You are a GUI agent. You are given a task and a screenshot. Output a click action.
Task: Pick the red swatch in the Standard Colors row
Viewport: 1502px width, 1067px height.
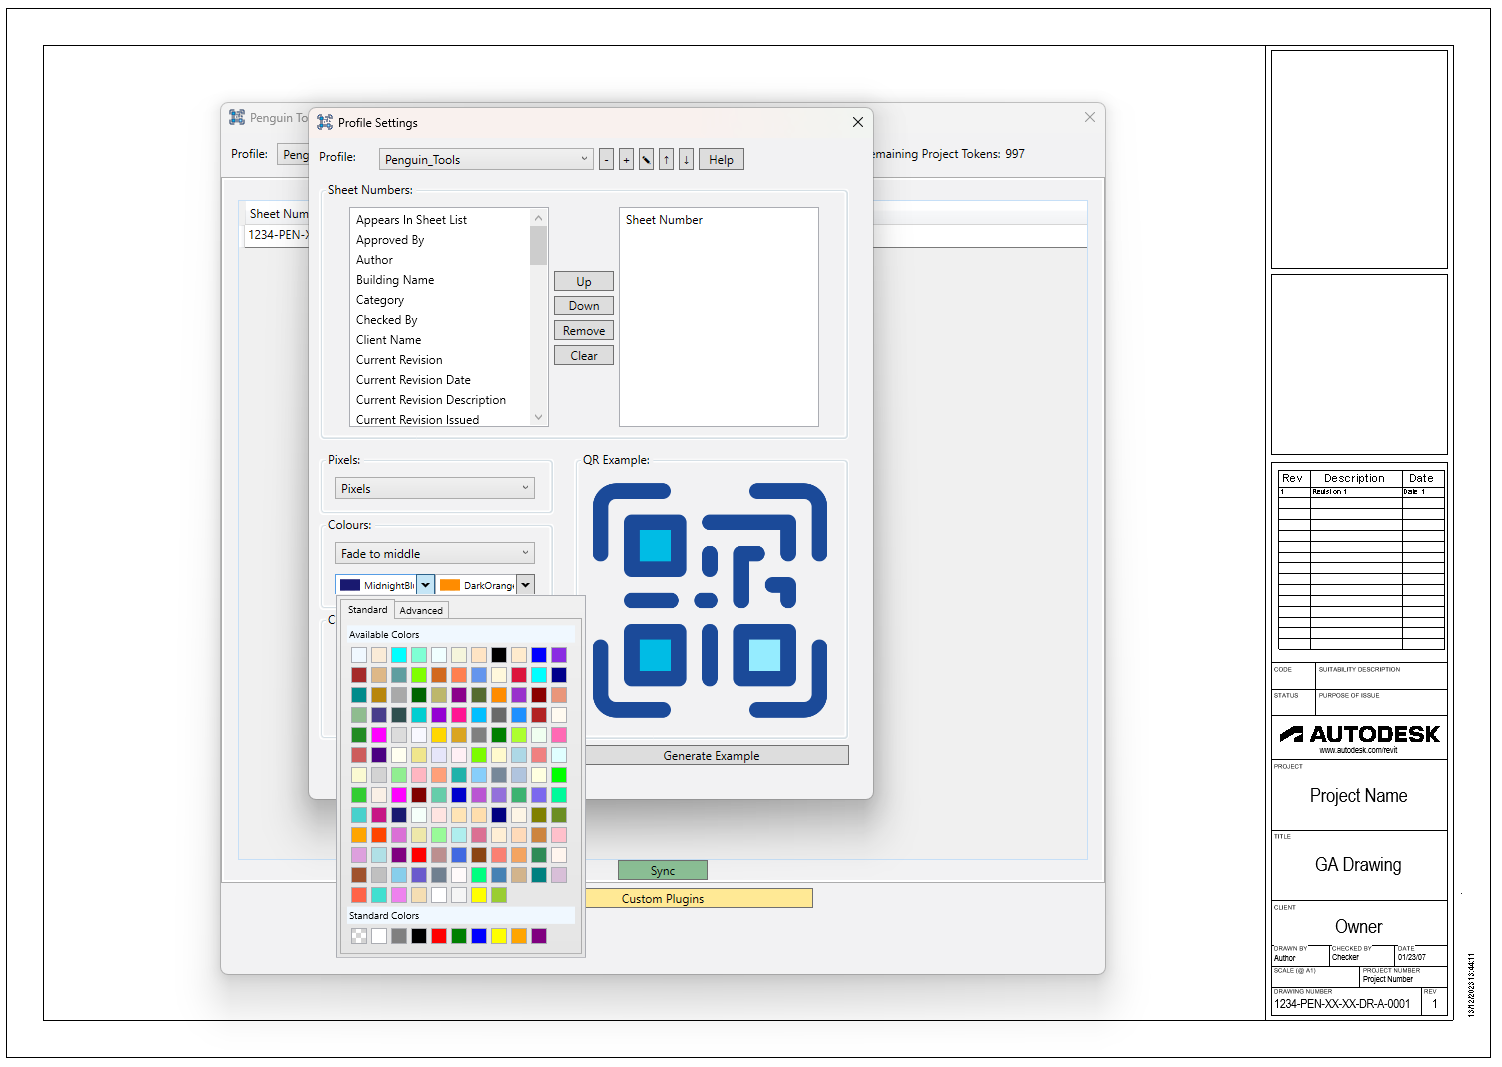pos(439,936)
